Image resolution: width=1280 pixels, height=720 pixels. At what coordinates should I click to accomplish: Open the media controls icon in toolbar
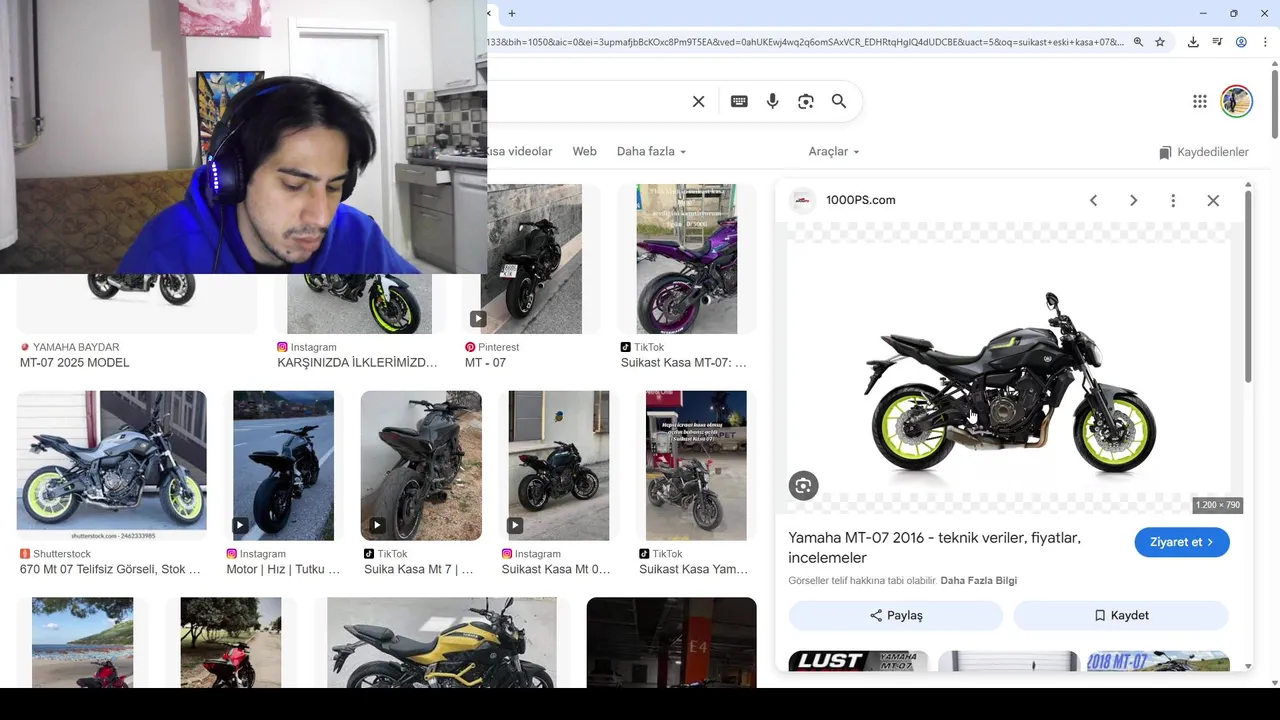(1217, 42)
